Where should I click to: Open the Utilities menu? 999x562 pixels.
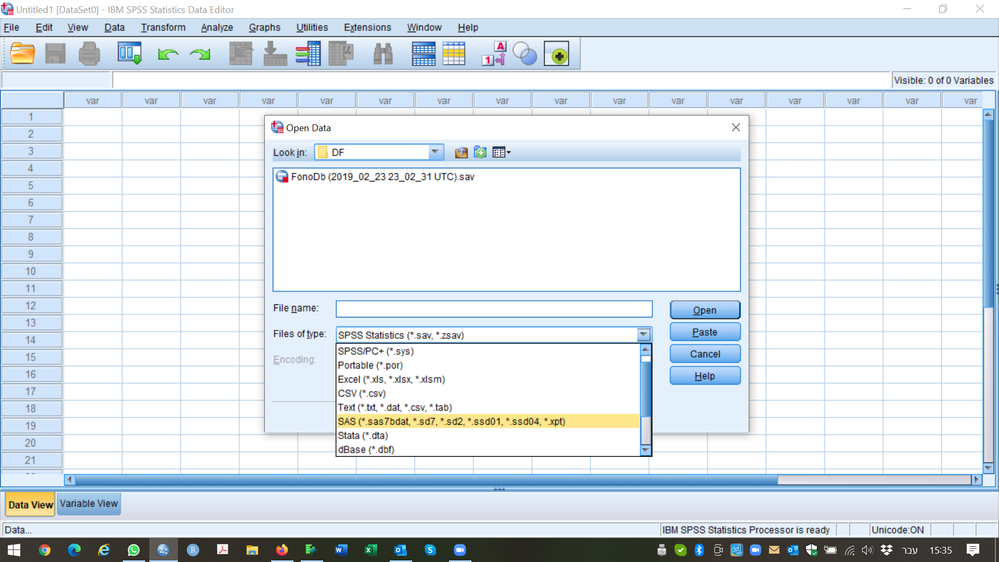coord(312,27)
